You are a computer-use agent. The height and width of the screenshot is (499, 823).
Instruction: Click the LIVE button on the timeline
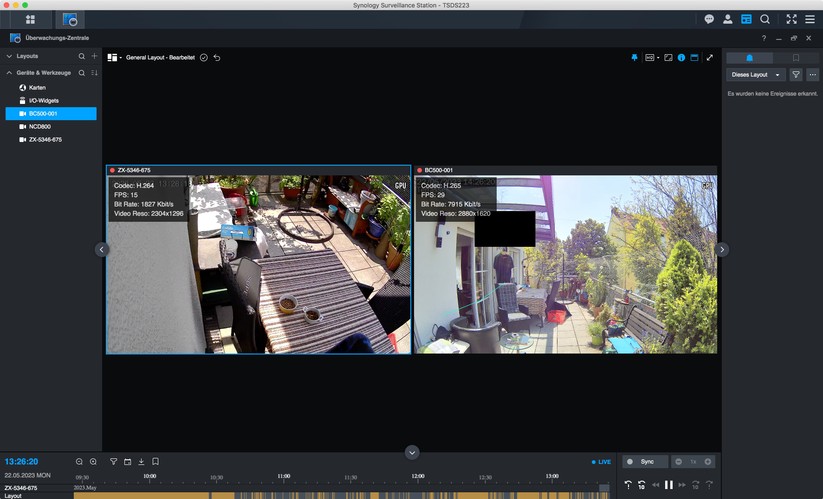(601, 462)
